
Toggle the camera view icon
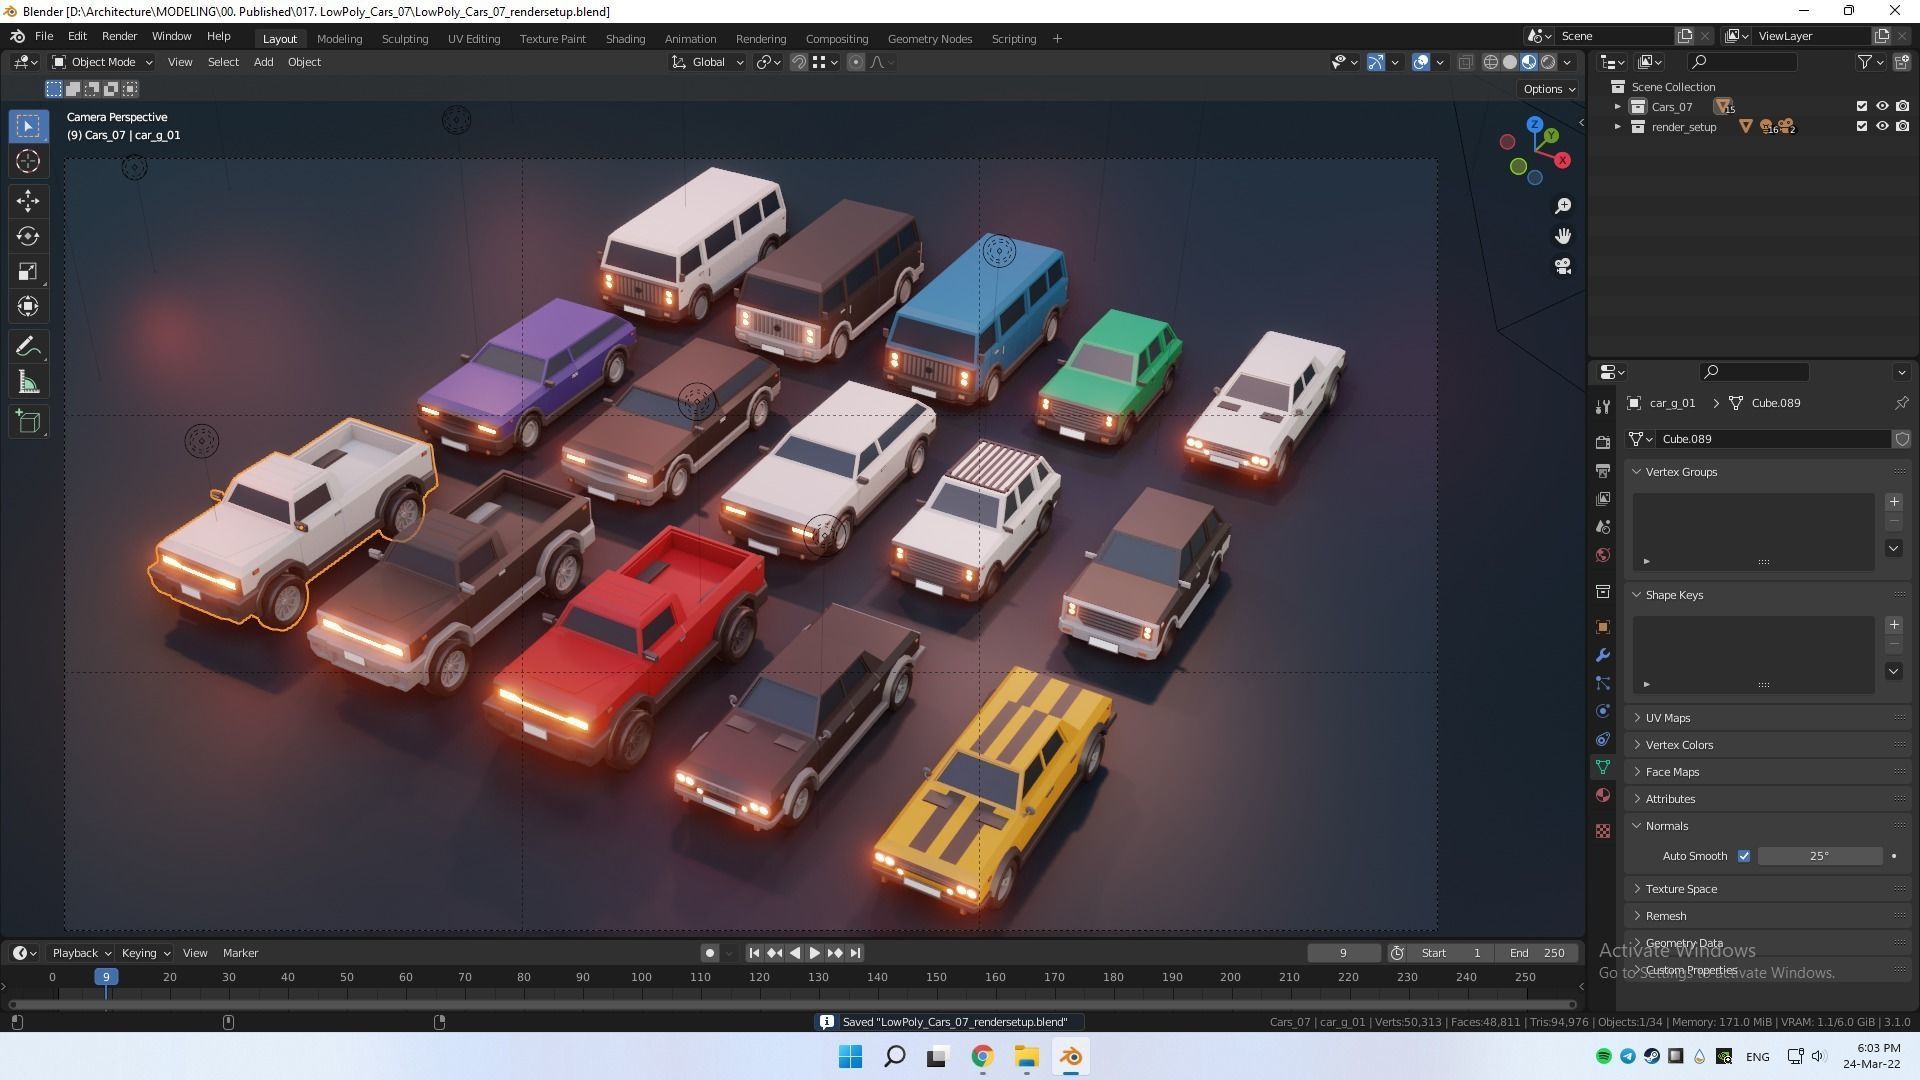(x=1563, y=266)
